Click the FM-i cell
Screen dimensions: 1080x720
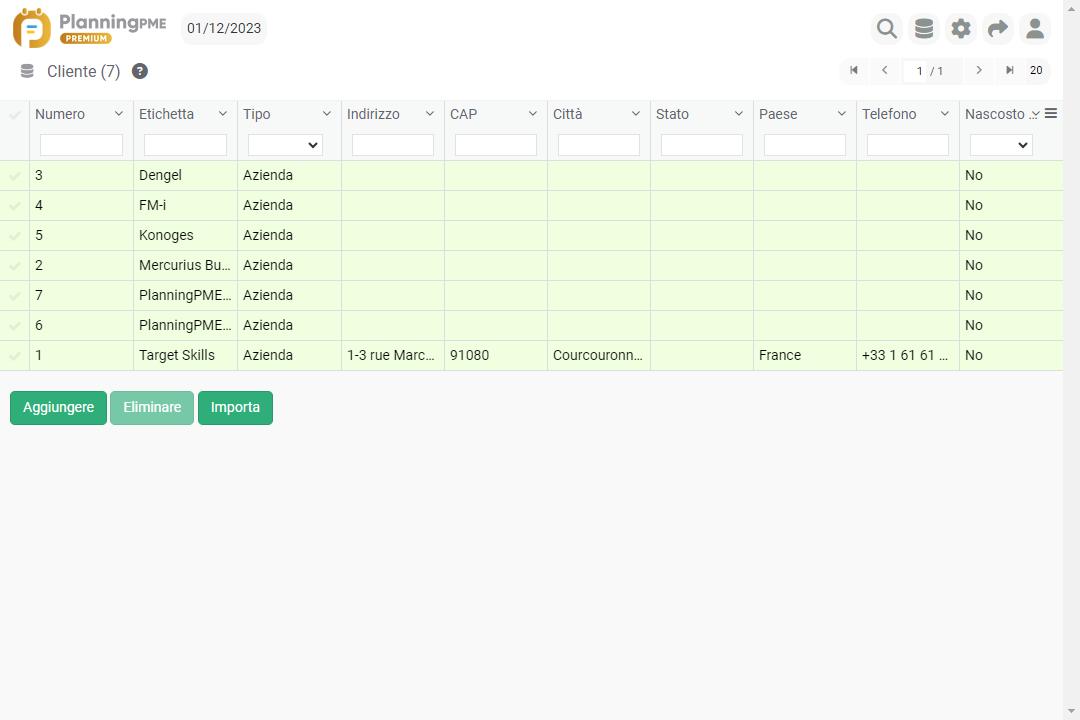185,205
